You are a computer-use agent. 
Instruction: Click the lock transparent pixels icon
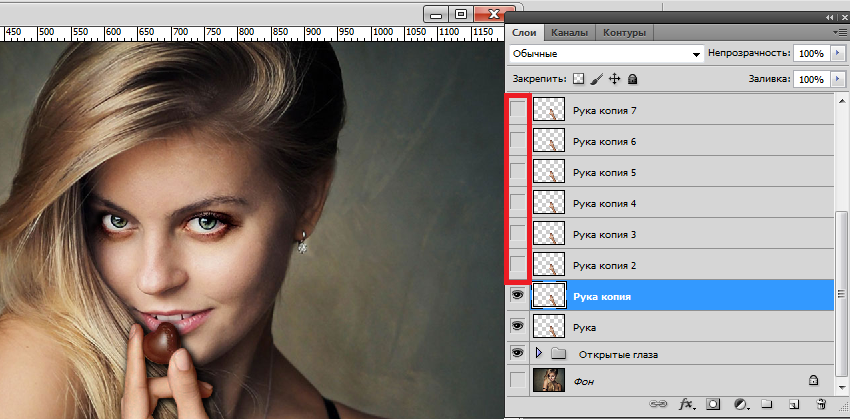[579, 79]
